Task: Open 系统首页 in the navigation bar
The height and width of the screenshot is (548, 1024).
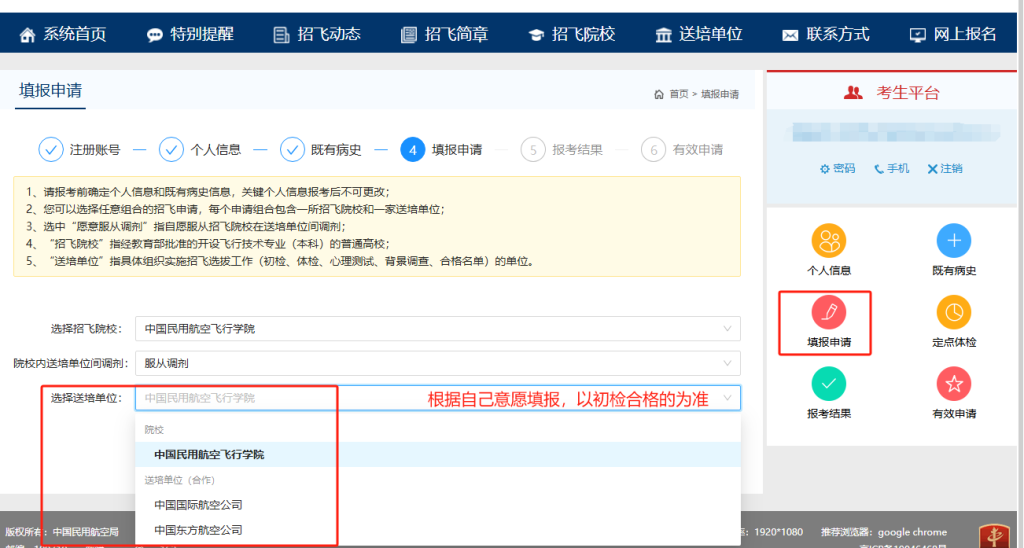Action: click(x=63, y=34)
